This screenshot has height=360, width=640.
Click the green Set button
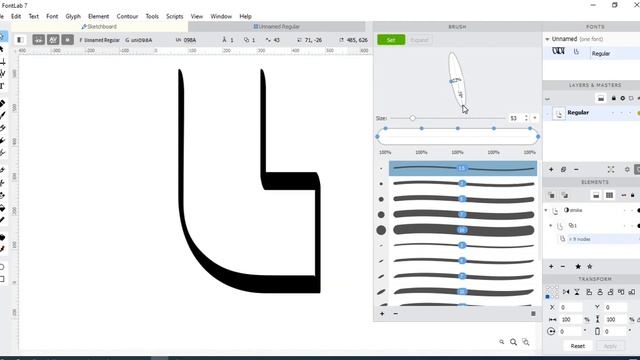click(x=391, y=40)
